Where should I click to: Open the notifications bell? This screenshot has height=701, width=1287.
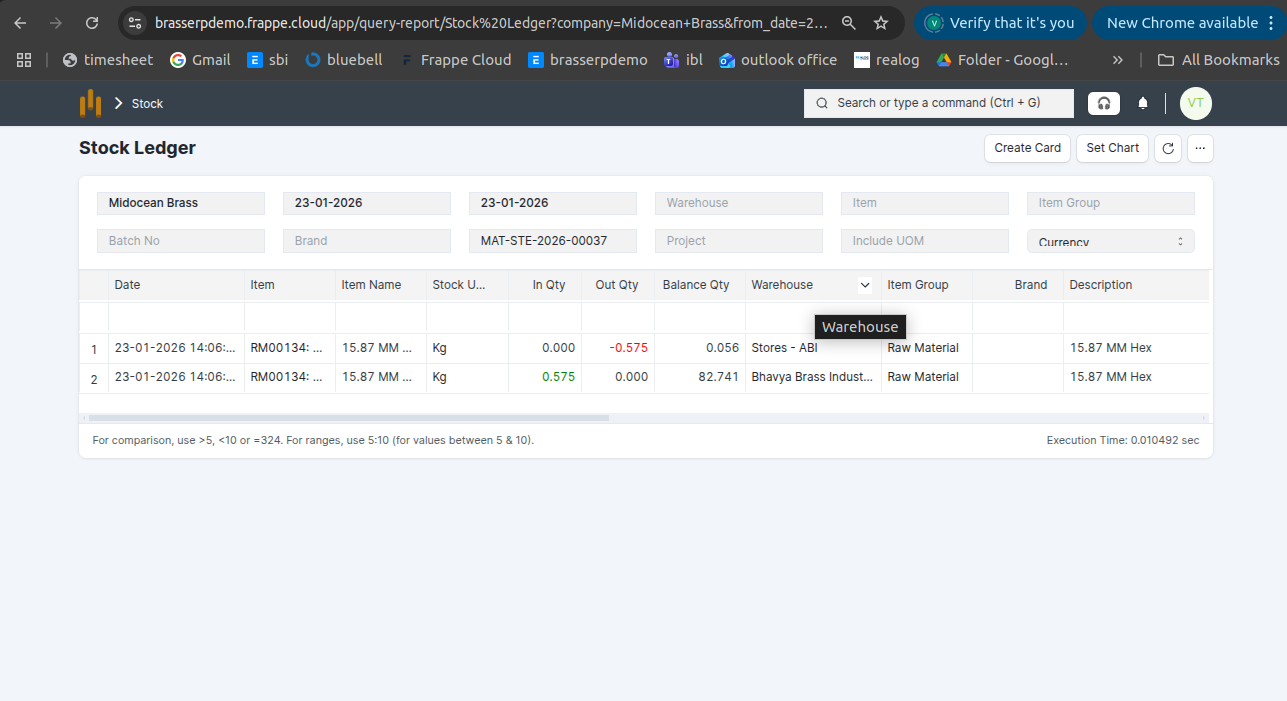[x=1143, y=103]
